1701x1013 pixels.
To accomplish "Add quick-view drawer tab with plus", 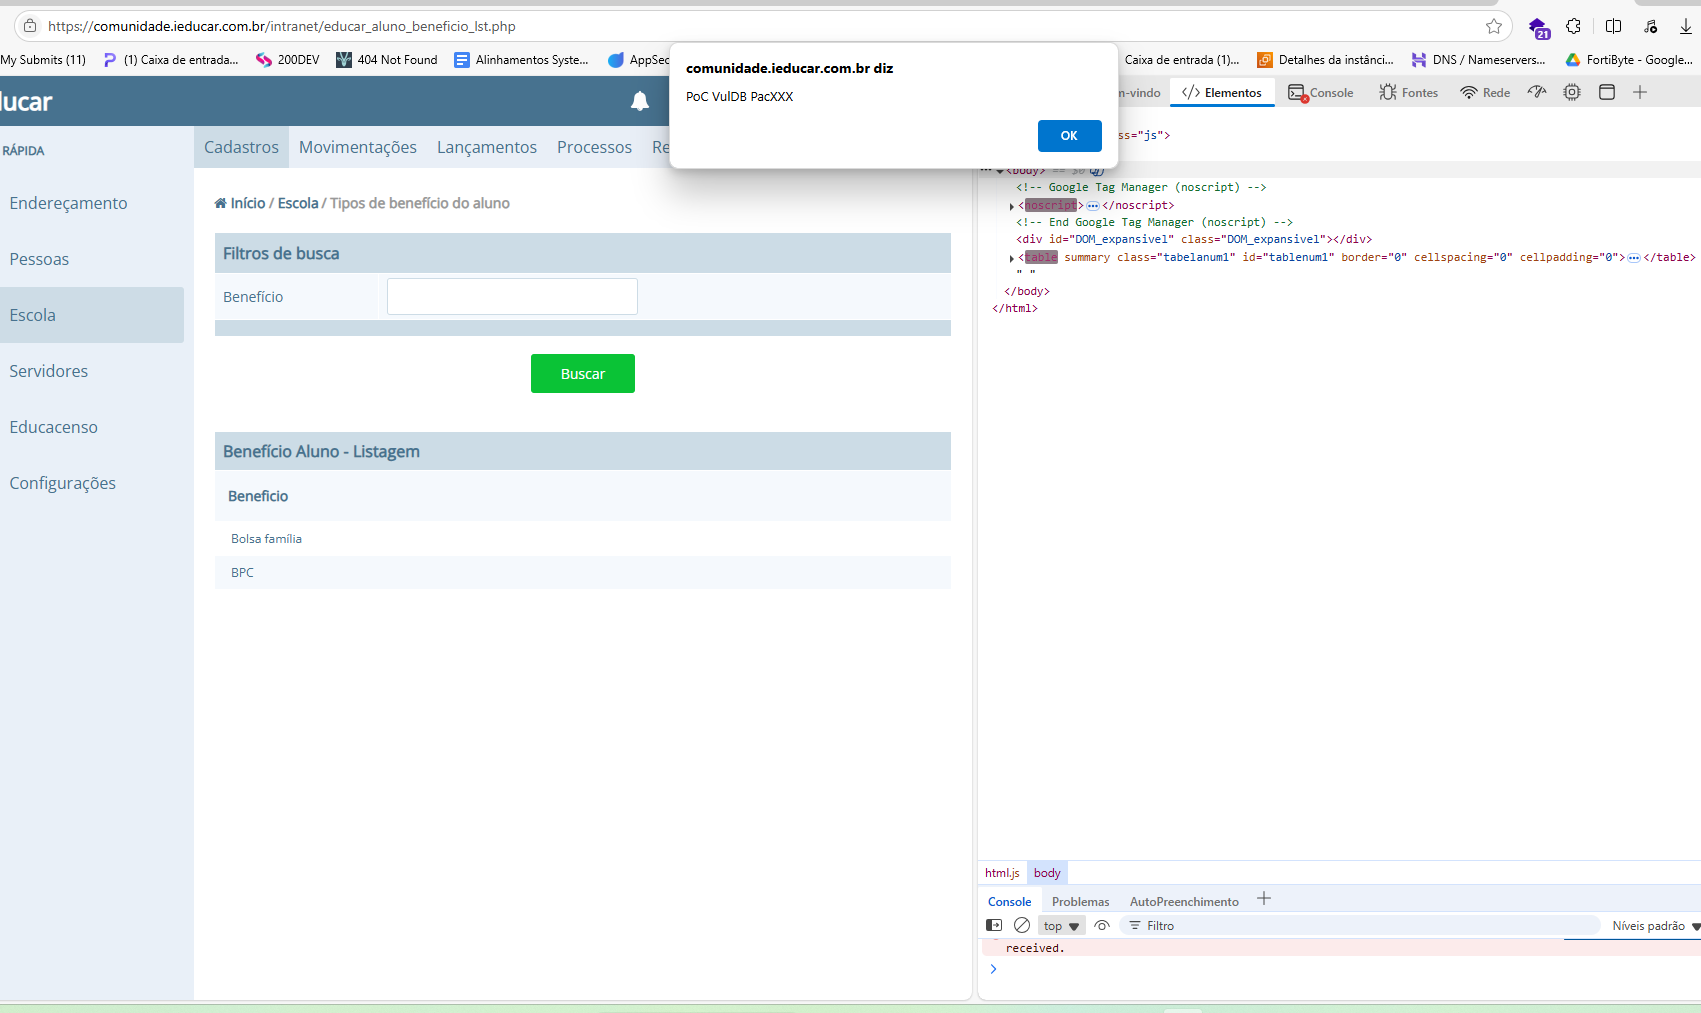I will 1264,899.
